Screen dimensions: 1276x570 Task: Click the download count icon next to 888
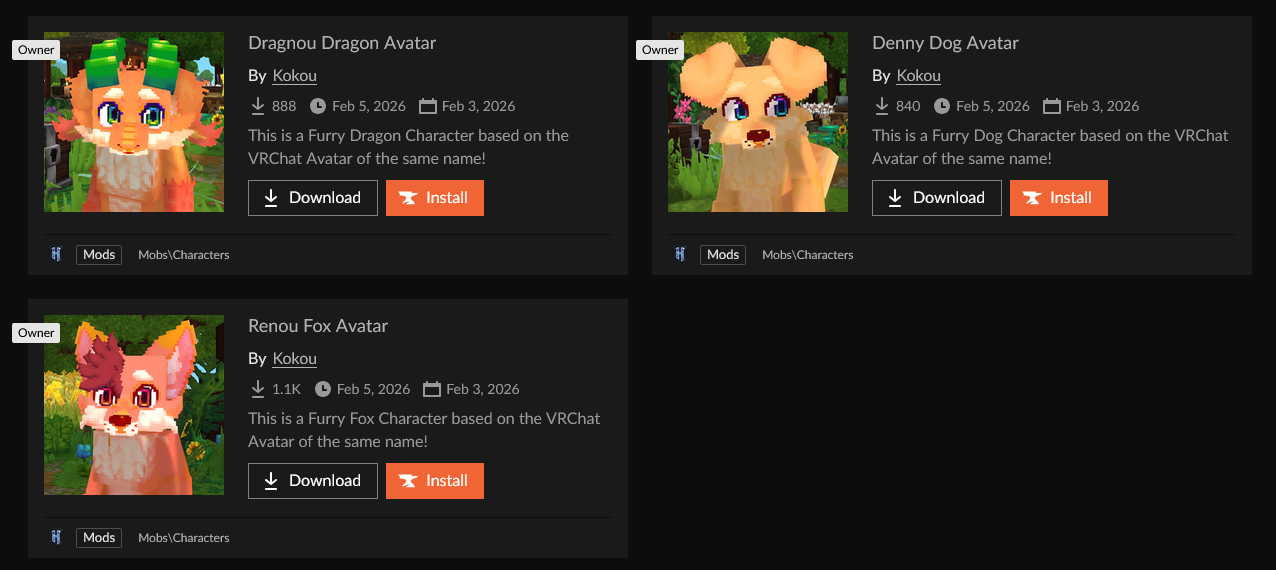(x=257, y=106)
